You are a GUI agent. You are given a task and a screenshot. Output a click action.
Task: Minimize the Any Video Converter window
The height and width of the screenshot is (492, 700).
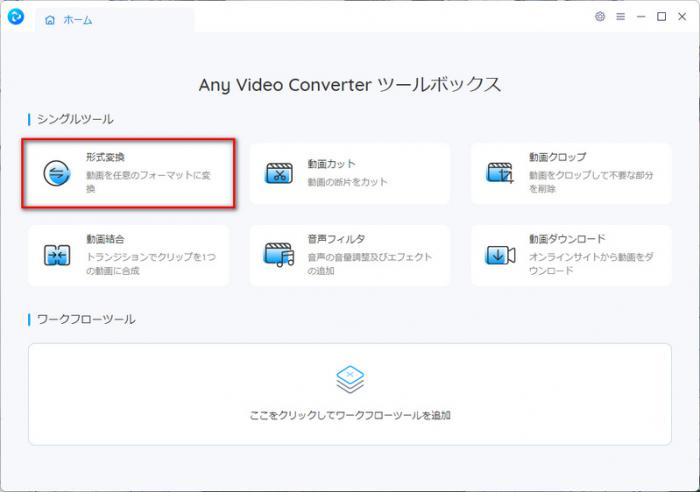(641, 17)
